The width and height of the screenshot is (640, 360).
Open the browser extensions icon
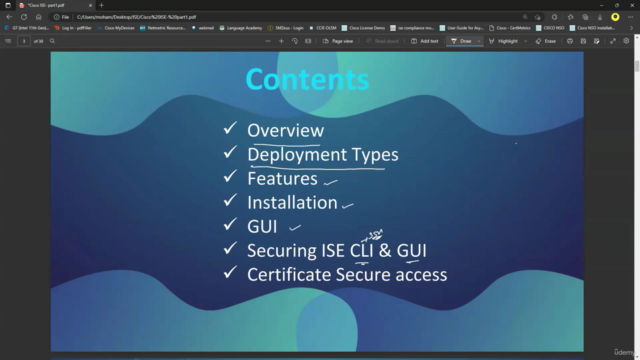pos(554,17)
